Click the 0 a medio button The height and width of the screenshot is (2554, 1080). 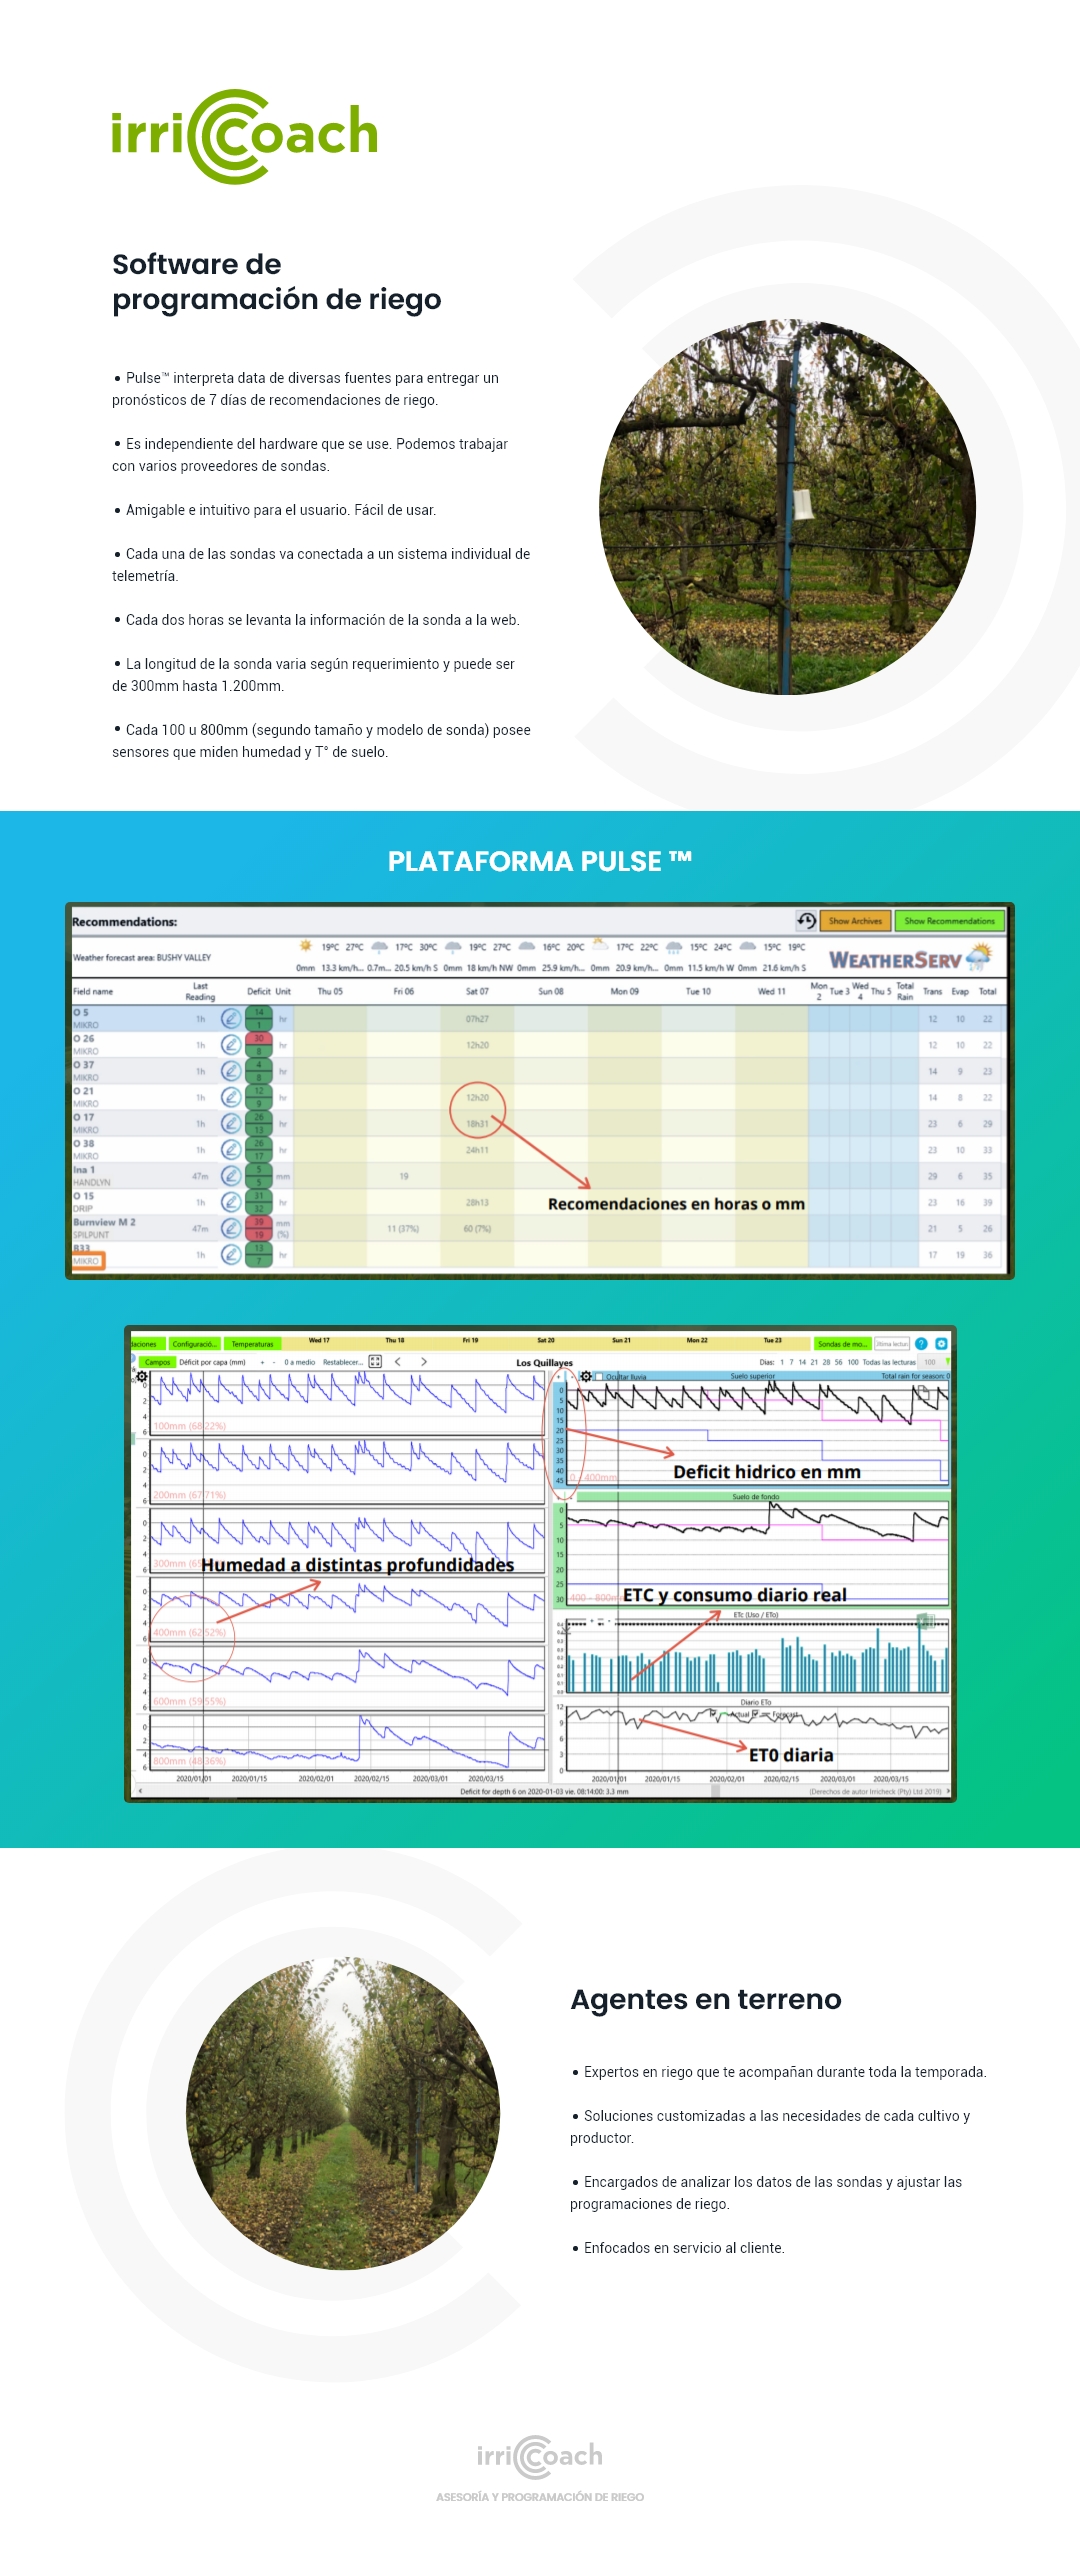pos(299,1362)
